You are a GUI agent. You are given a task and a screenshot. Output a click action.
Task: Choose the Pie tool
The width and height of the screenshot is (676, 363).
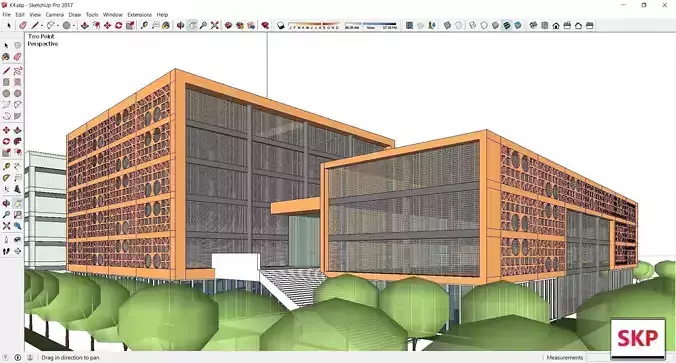17,116
